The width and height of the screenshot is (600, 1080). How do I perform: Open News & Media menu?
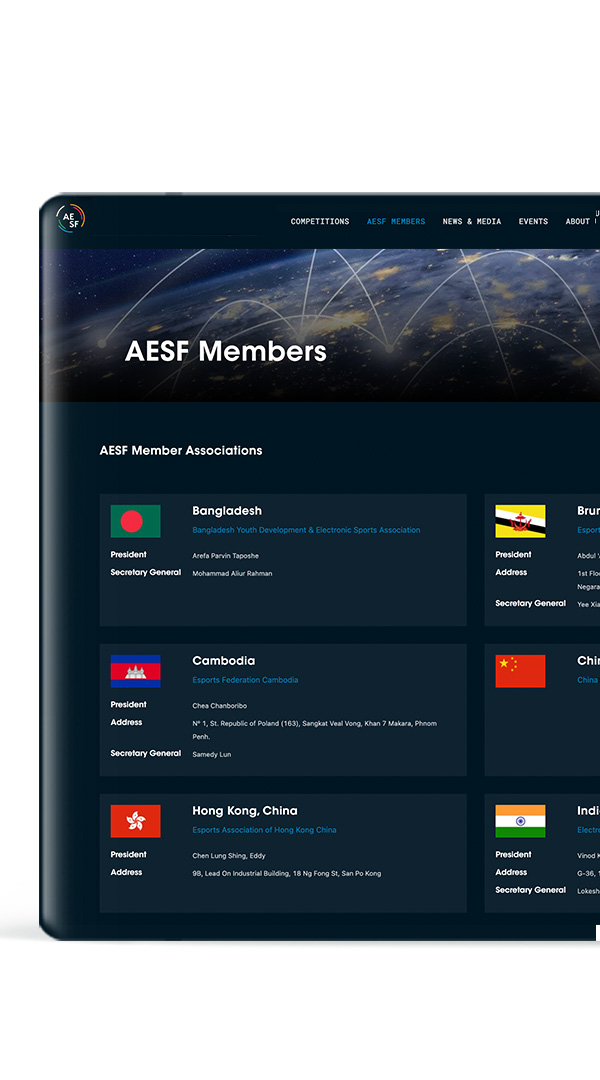coord(472,222)
